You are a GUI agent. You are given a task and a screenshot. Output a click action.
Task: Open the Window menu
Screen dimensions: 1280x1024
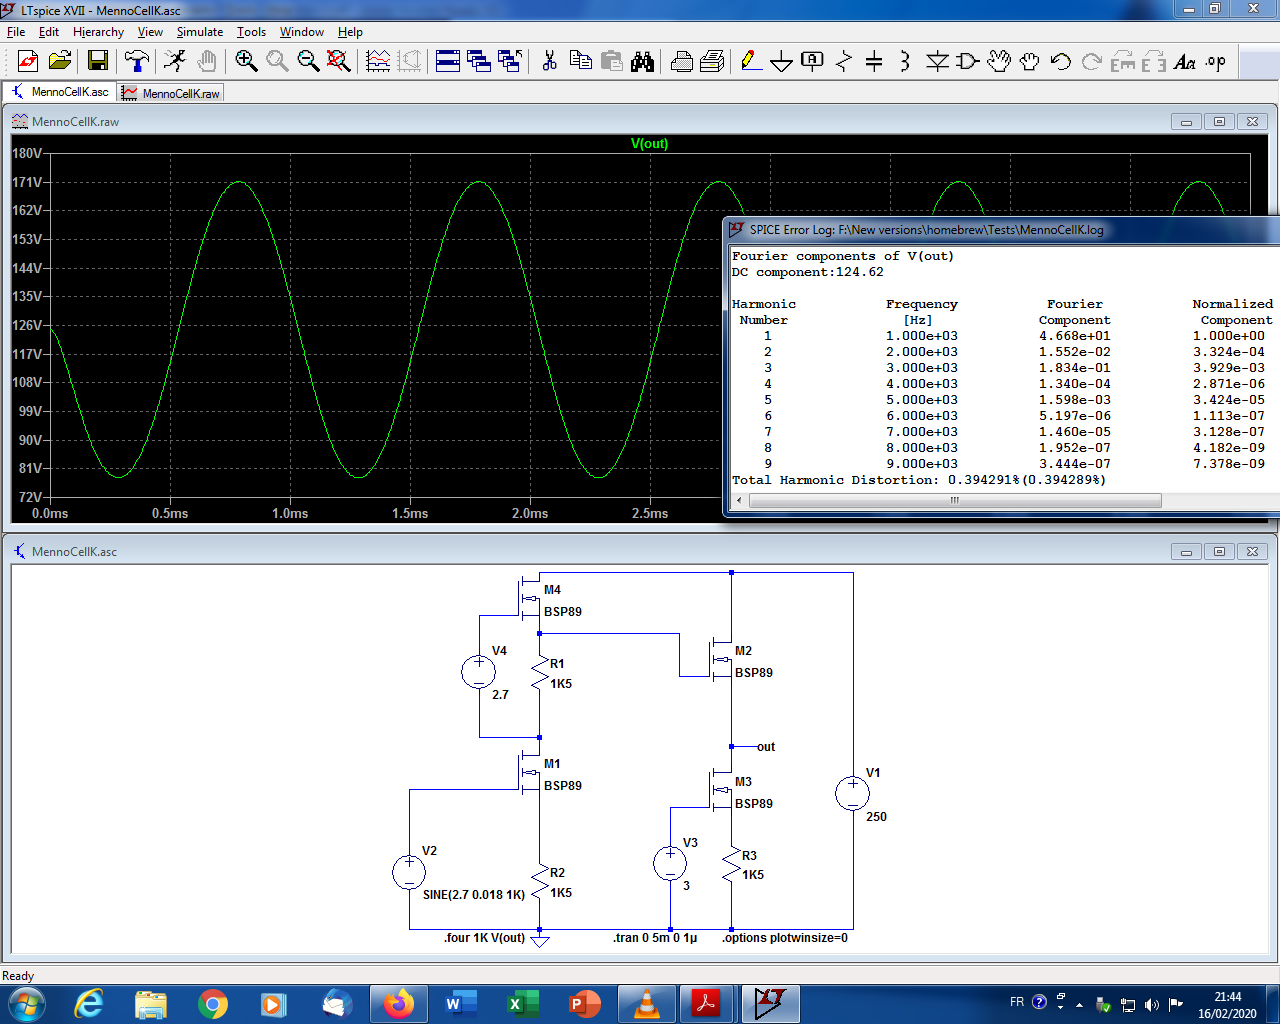pyautogui.click(x=302, y=32)
